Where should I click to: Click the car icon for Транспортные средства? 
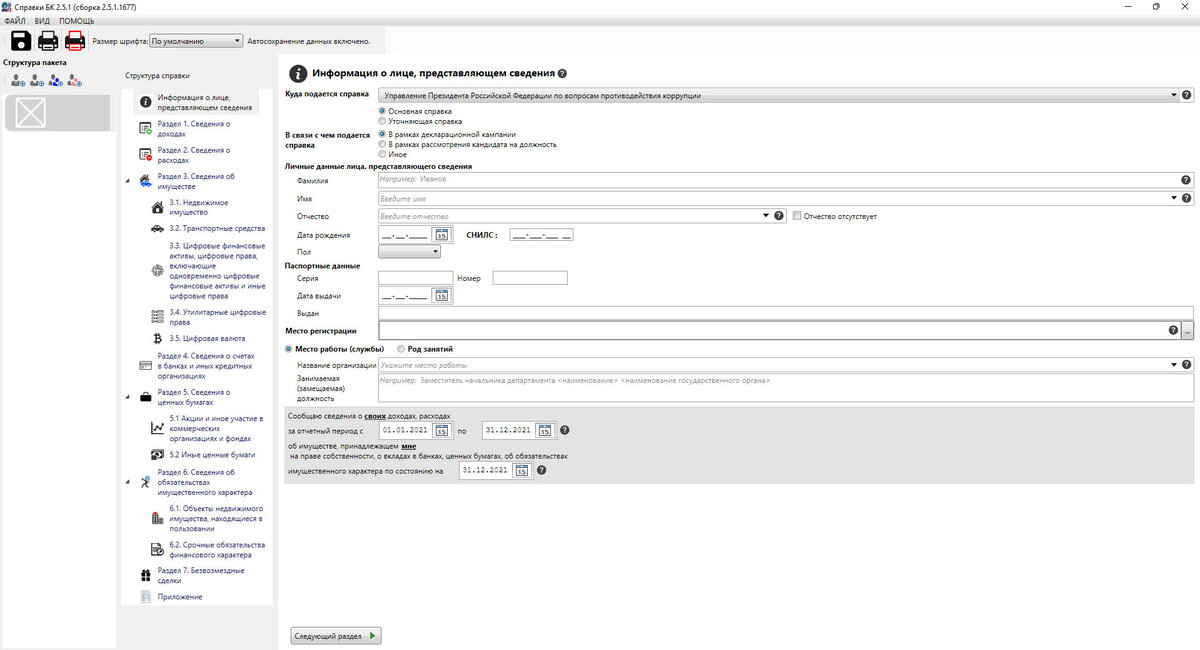tap(157, 229)
